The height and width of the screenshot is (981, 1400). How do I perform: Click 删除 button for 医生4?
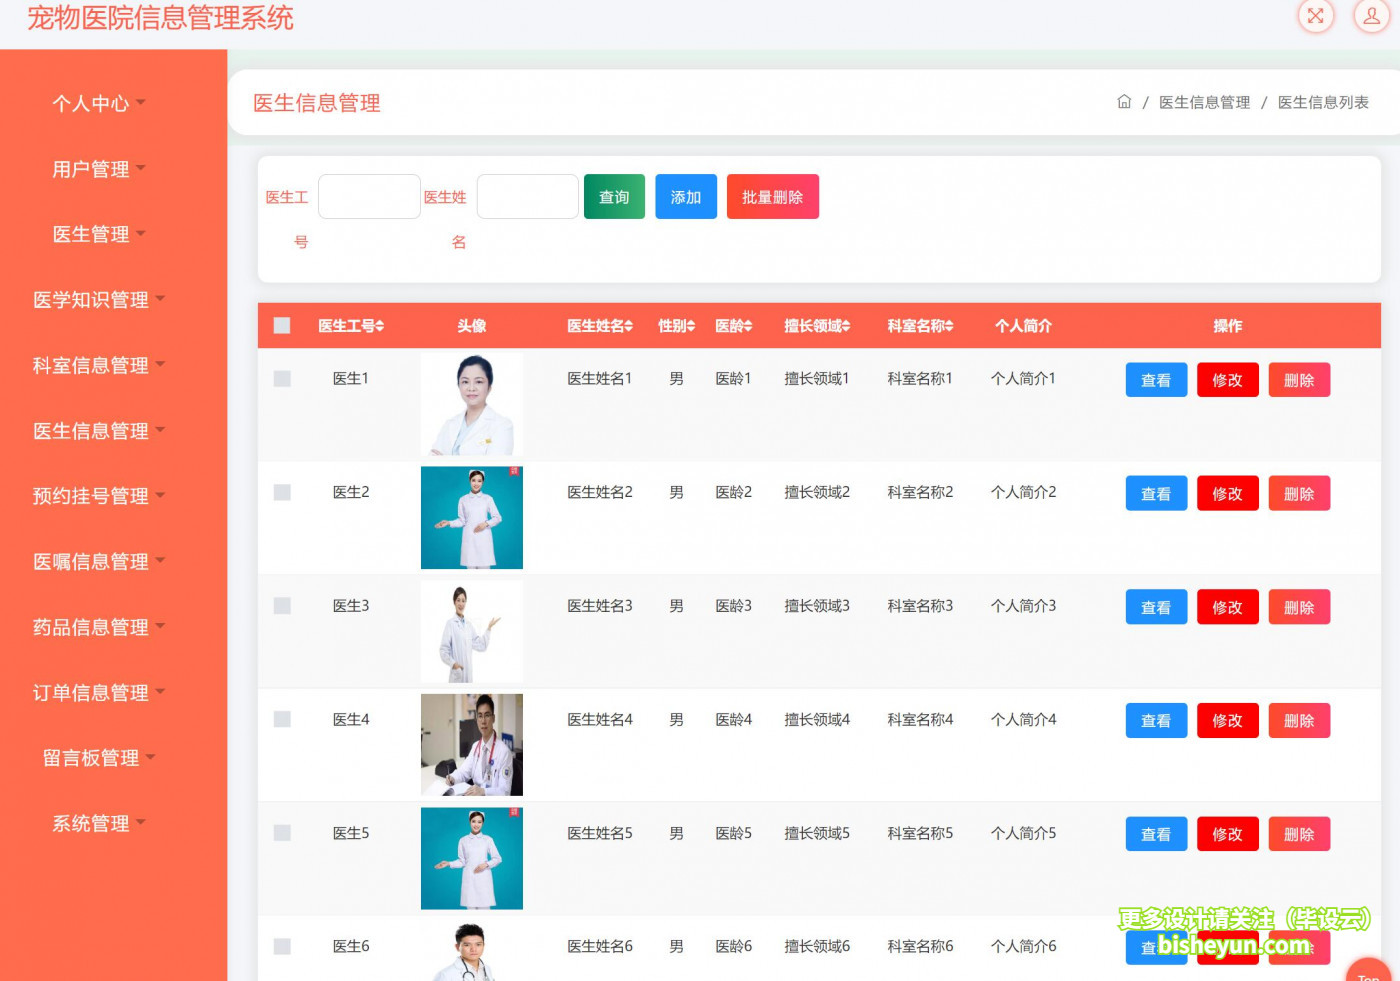point(1299,720)
